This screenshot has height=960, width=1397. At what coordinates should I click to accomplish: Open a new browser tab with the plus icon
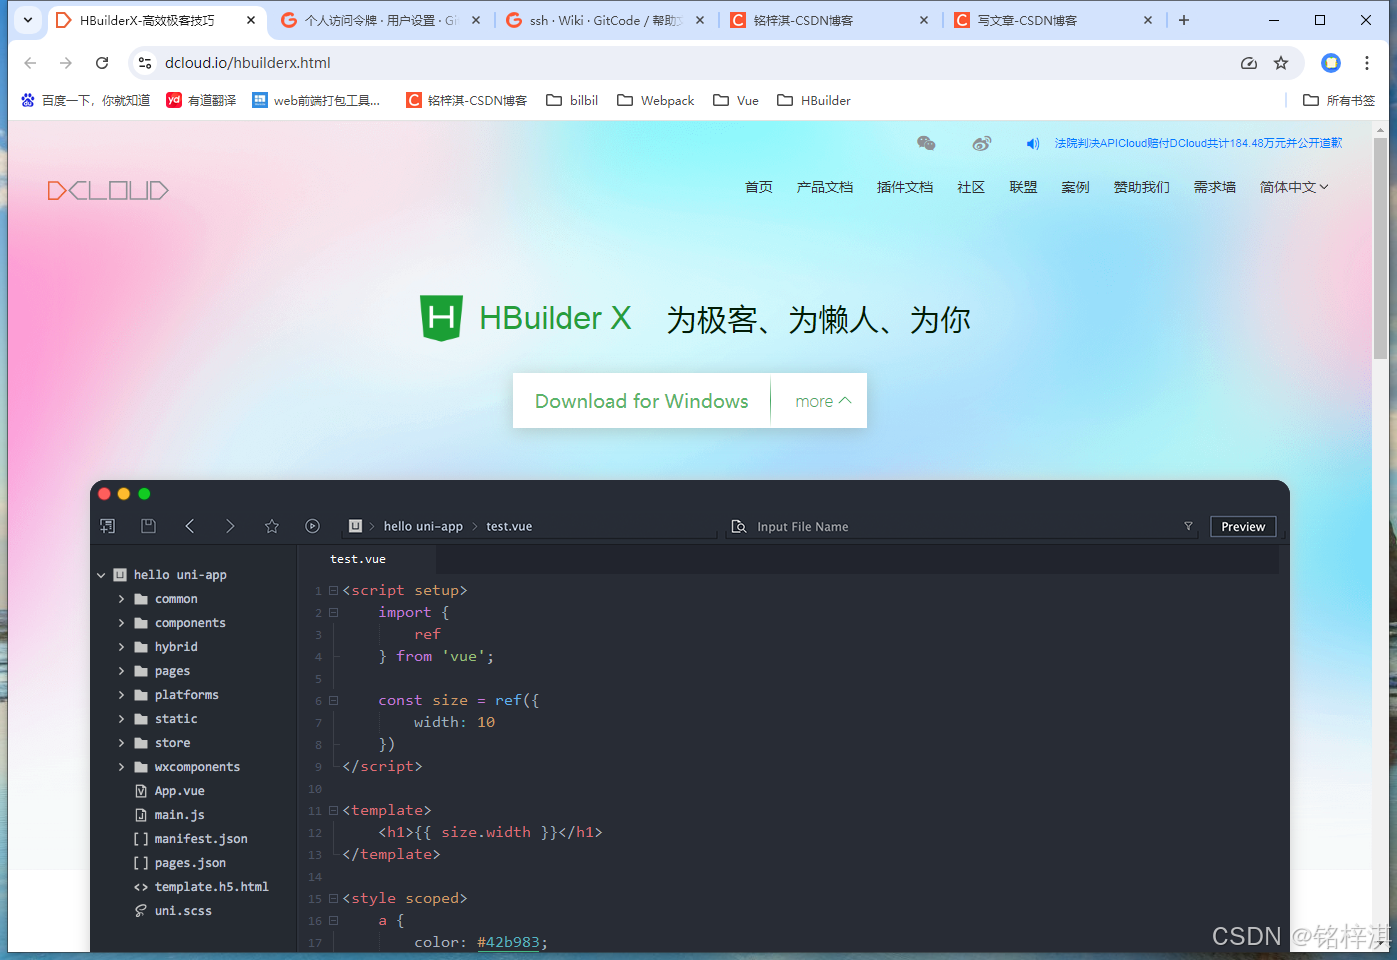(x=1184, y=20)
